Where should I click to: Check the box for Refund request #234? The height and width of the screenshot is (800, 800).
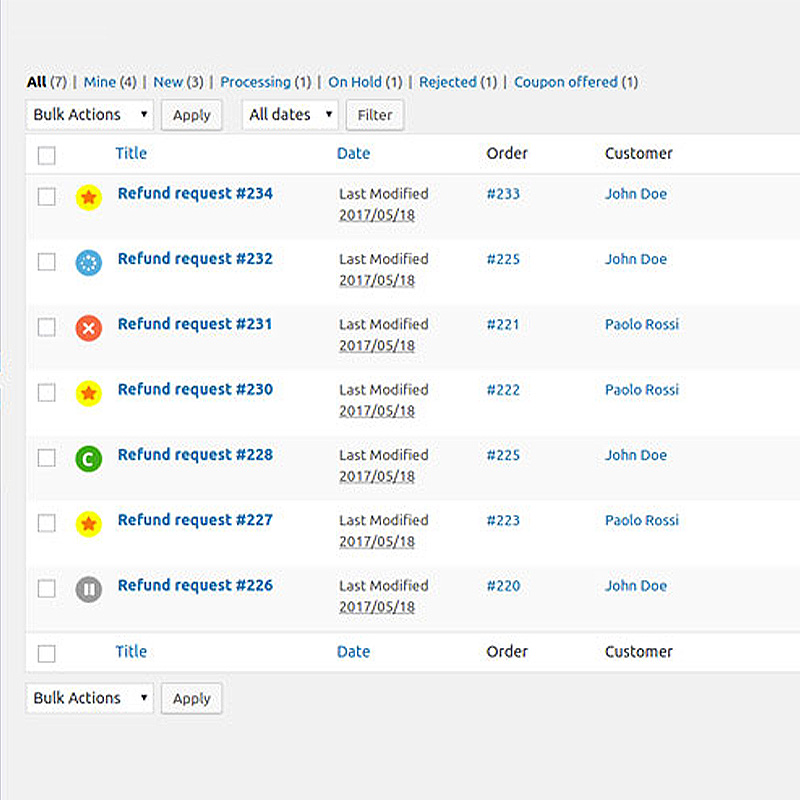[x=47, y=197]
